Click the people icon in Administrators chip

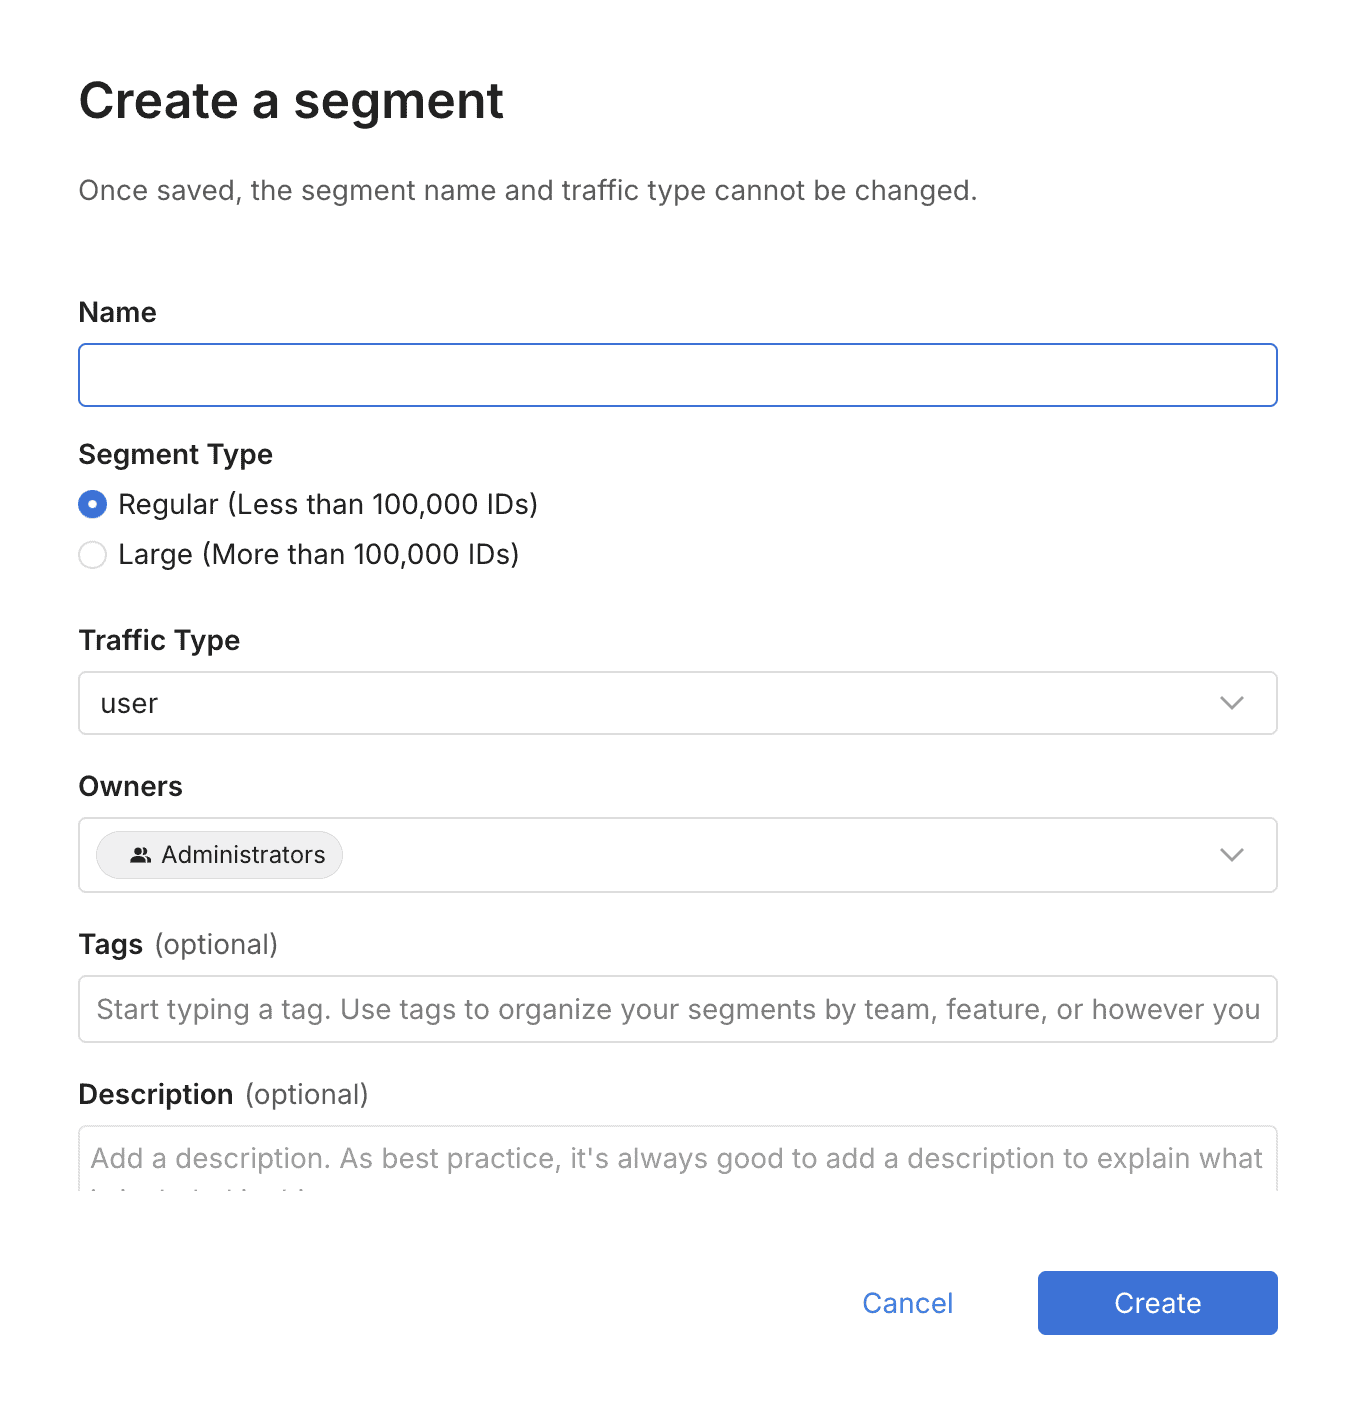[140, 855]
